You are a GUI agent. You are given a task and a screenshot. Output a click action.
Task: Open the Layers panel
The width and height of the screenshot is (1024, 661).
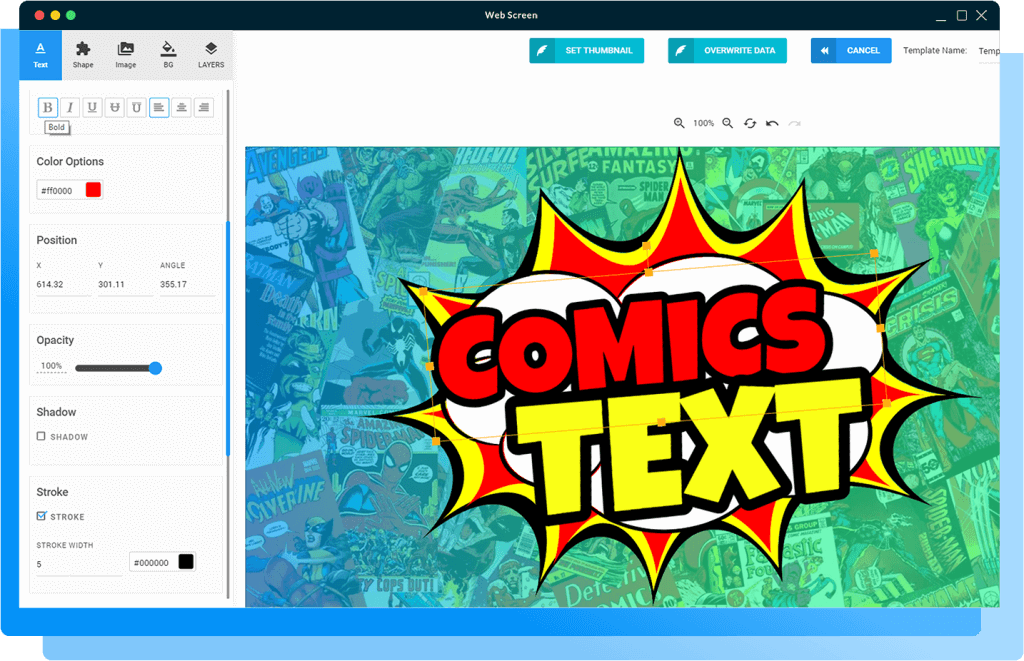click(209, 54)
